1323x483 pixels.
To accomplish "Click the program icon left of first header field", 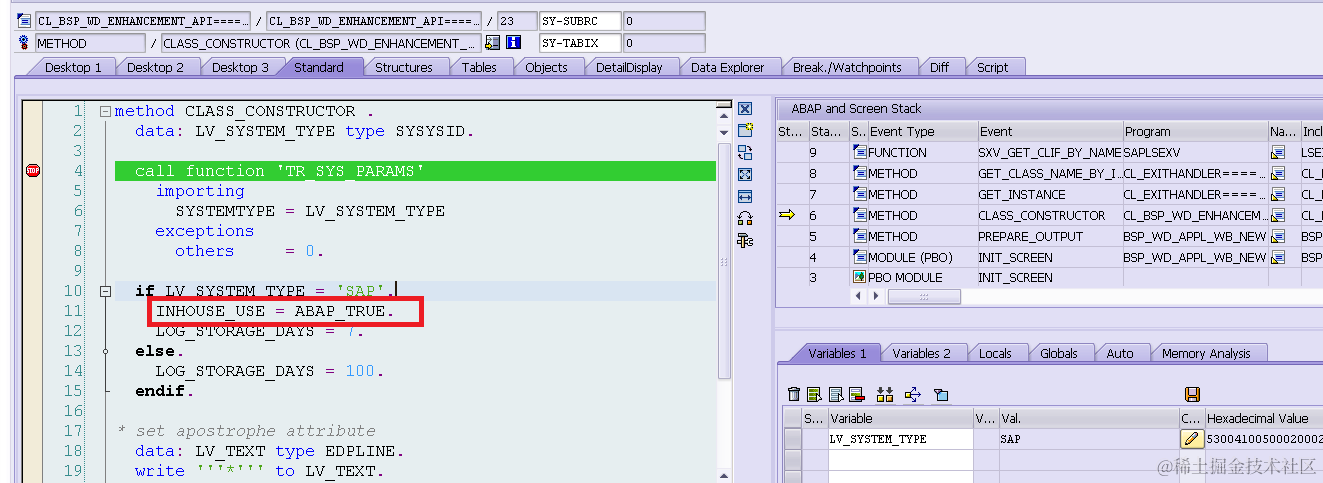I will (24, 20).
